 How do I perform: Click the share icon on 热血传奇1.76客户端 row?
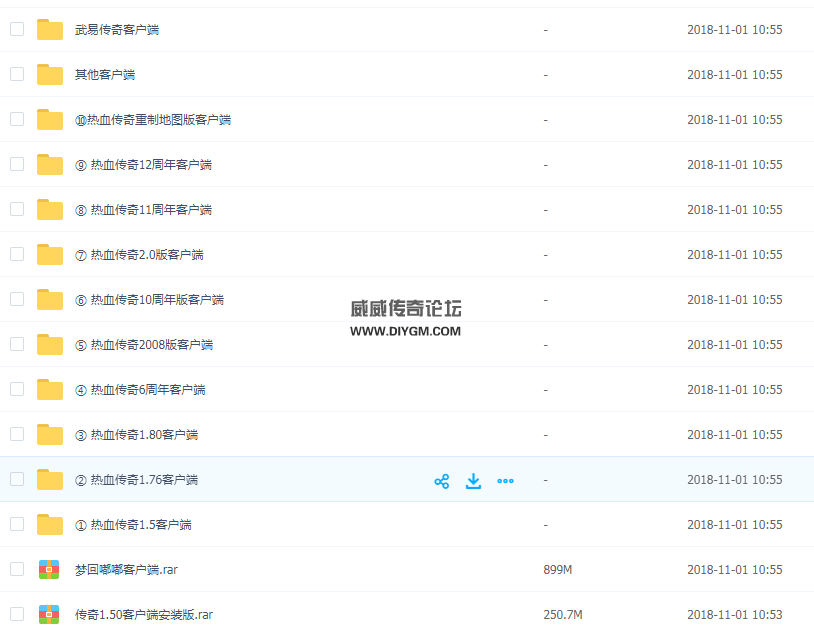[x=442, y=481]
